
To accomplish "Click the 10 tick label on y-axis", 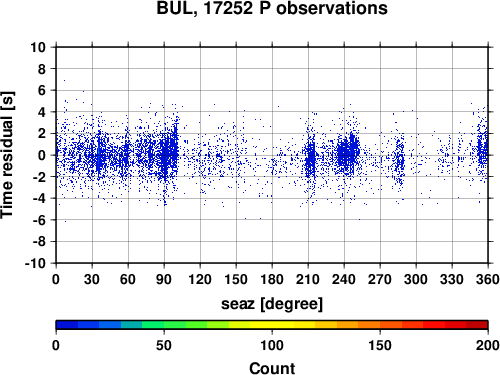I will [x=38, y=47].
